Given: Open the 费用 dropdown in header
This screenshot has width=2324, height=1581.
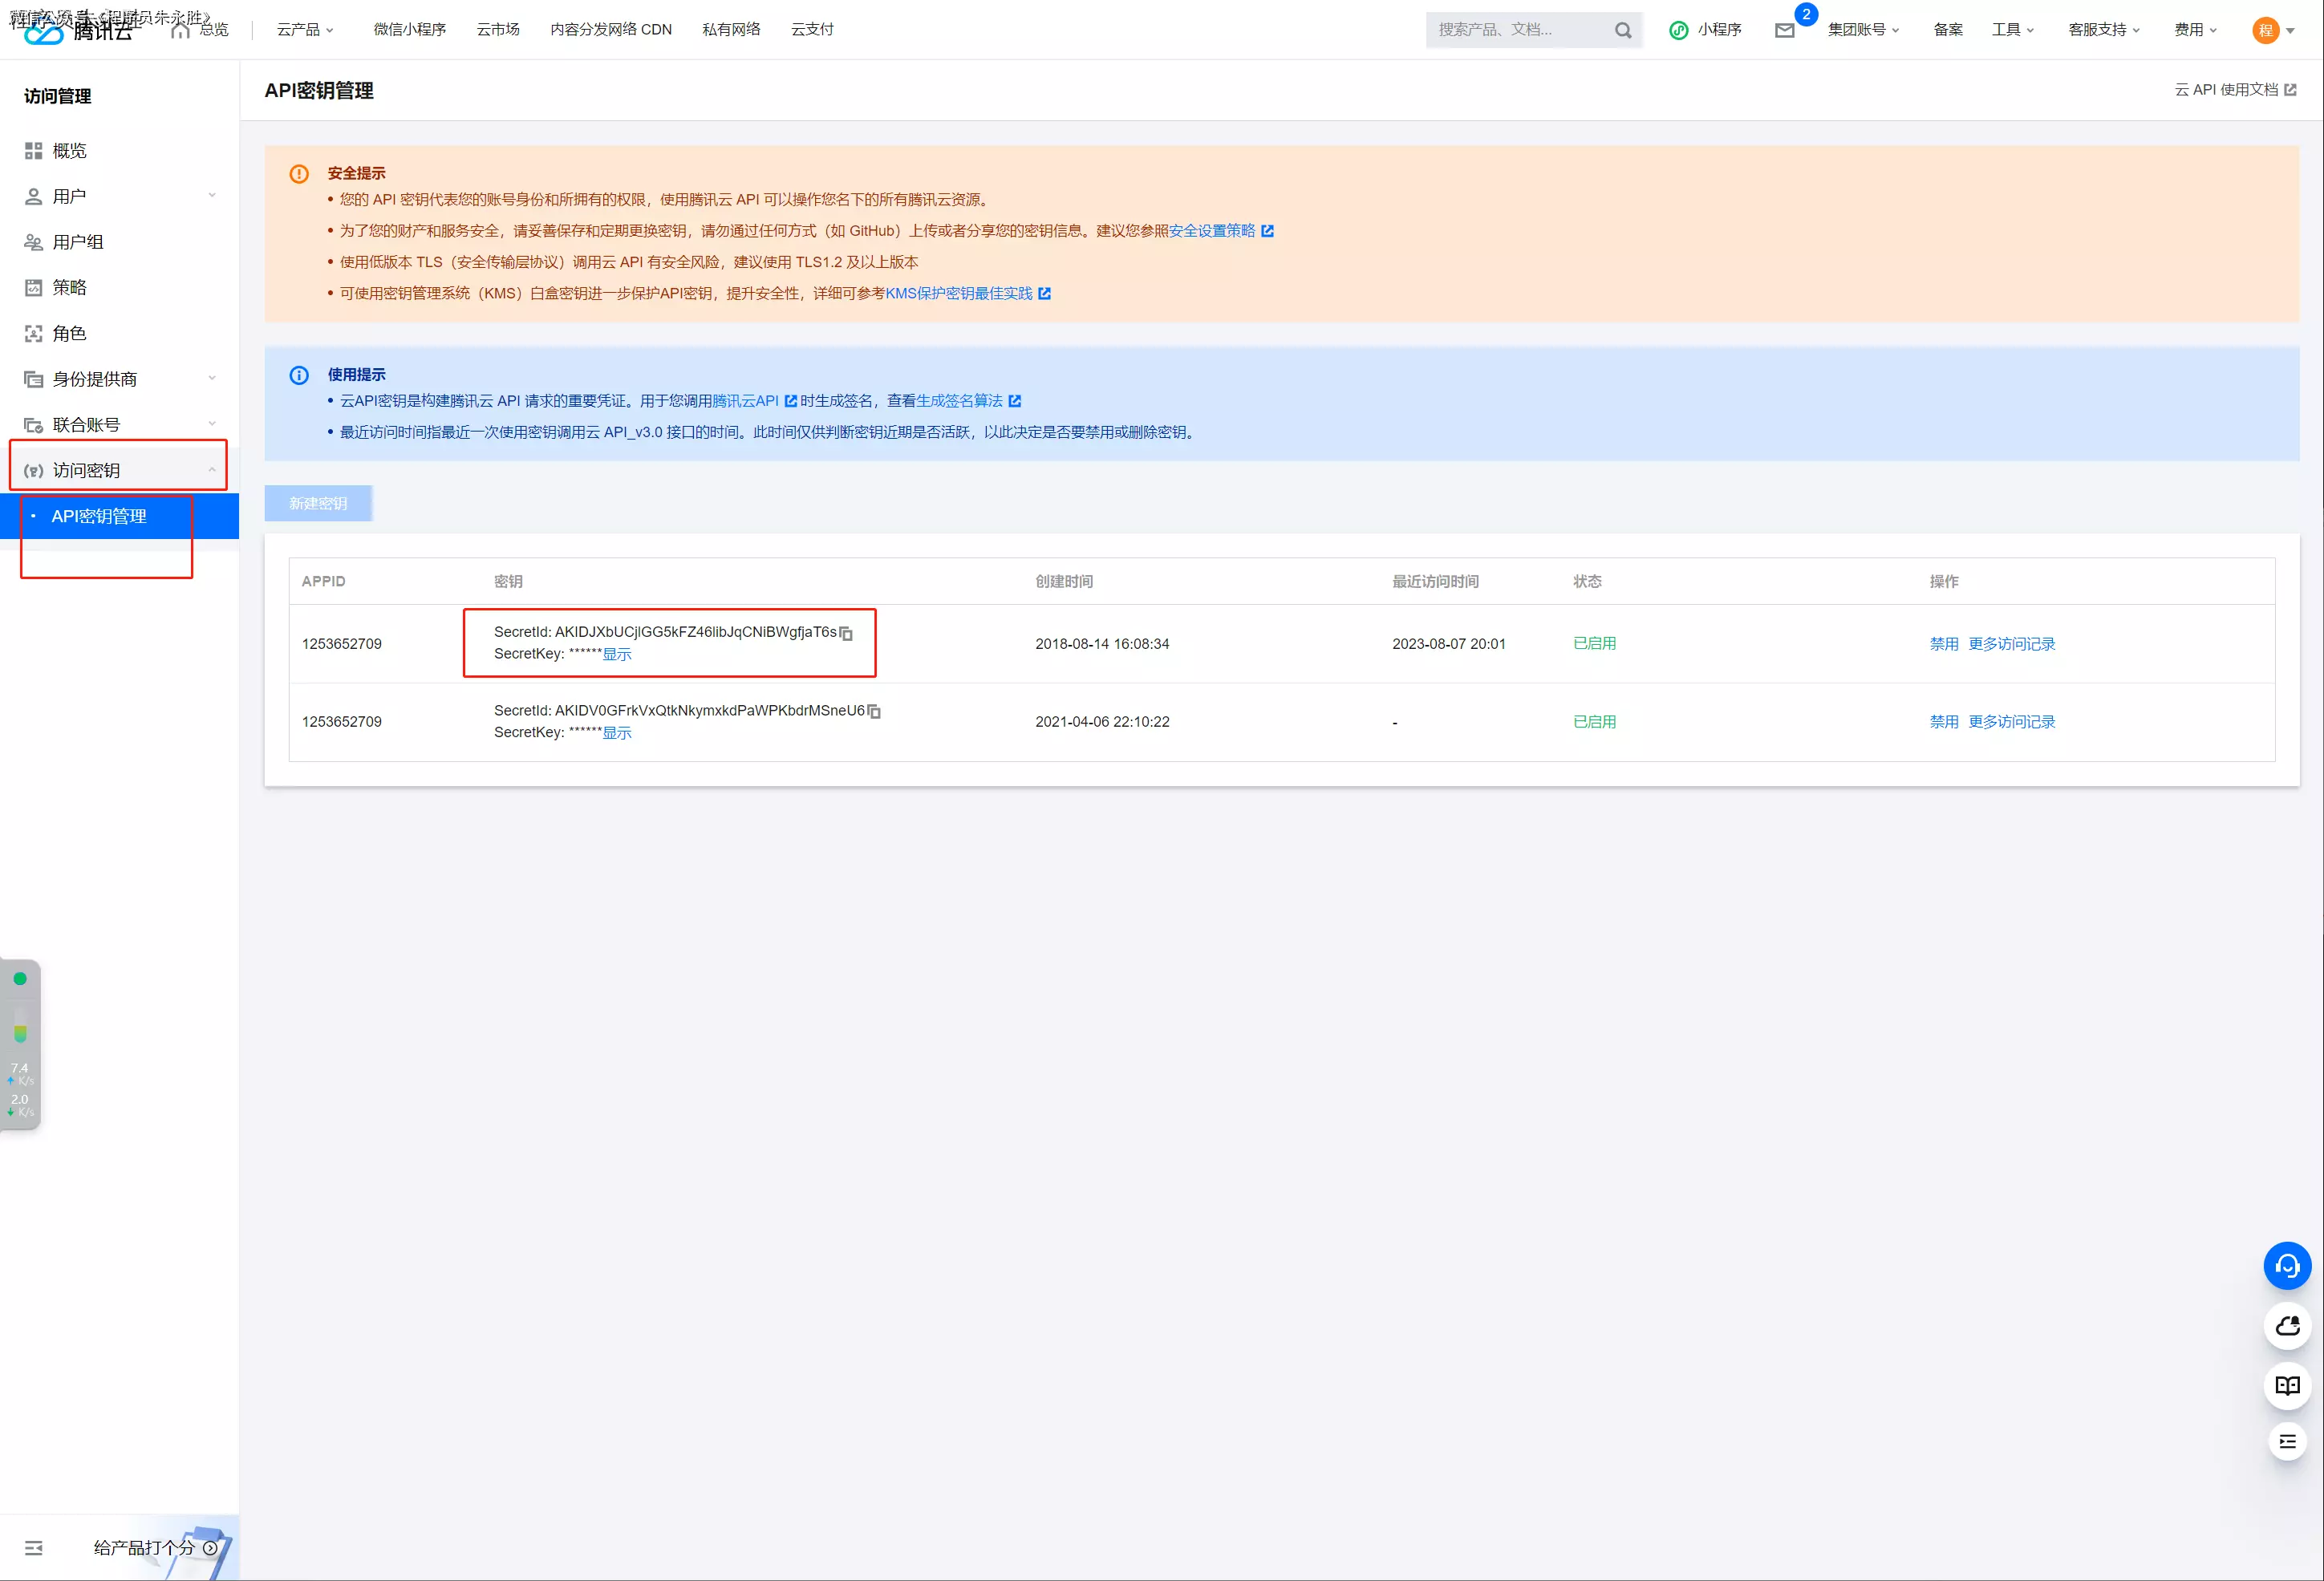Looking at the screenshot, I should pos(2194,30).
